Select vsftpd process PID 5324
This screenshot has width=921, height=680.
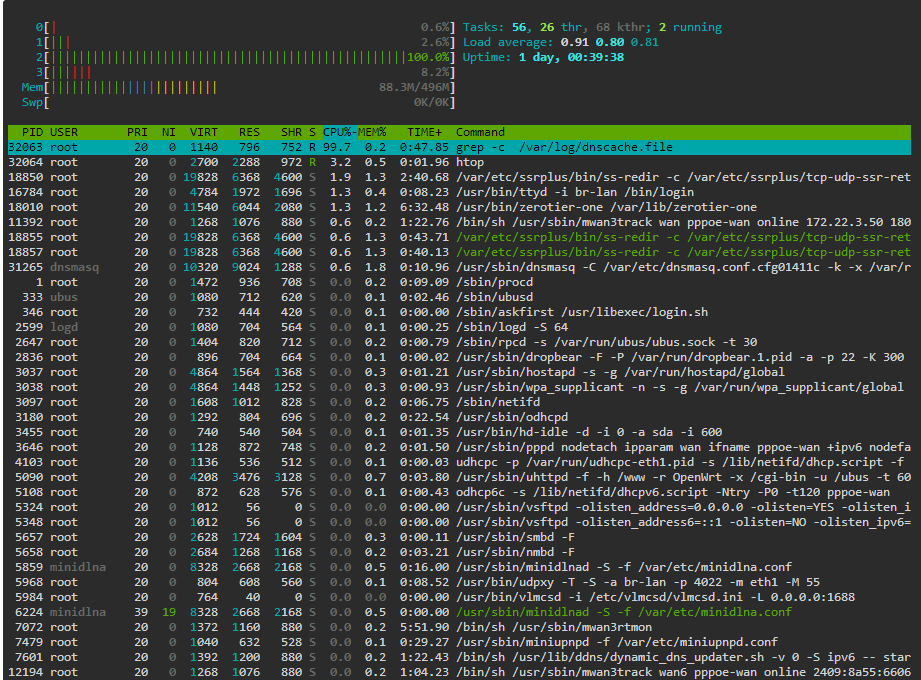[x=459, y=507]
